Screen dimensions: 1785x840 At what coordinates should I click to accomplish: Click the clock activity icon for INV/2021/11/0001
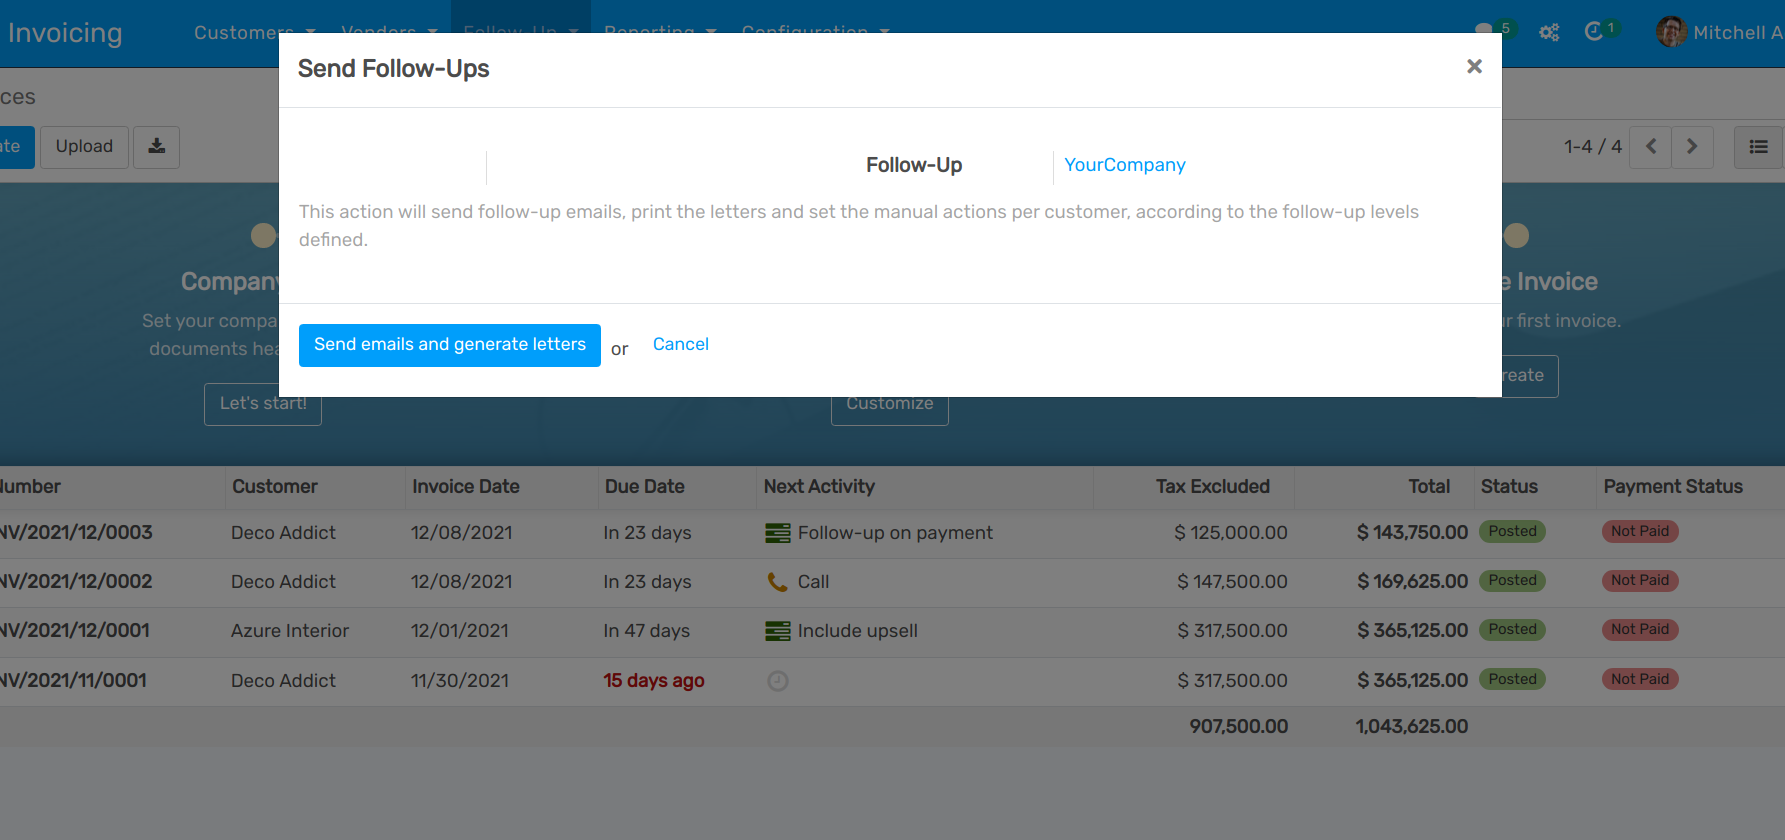[x=777, y=681]
